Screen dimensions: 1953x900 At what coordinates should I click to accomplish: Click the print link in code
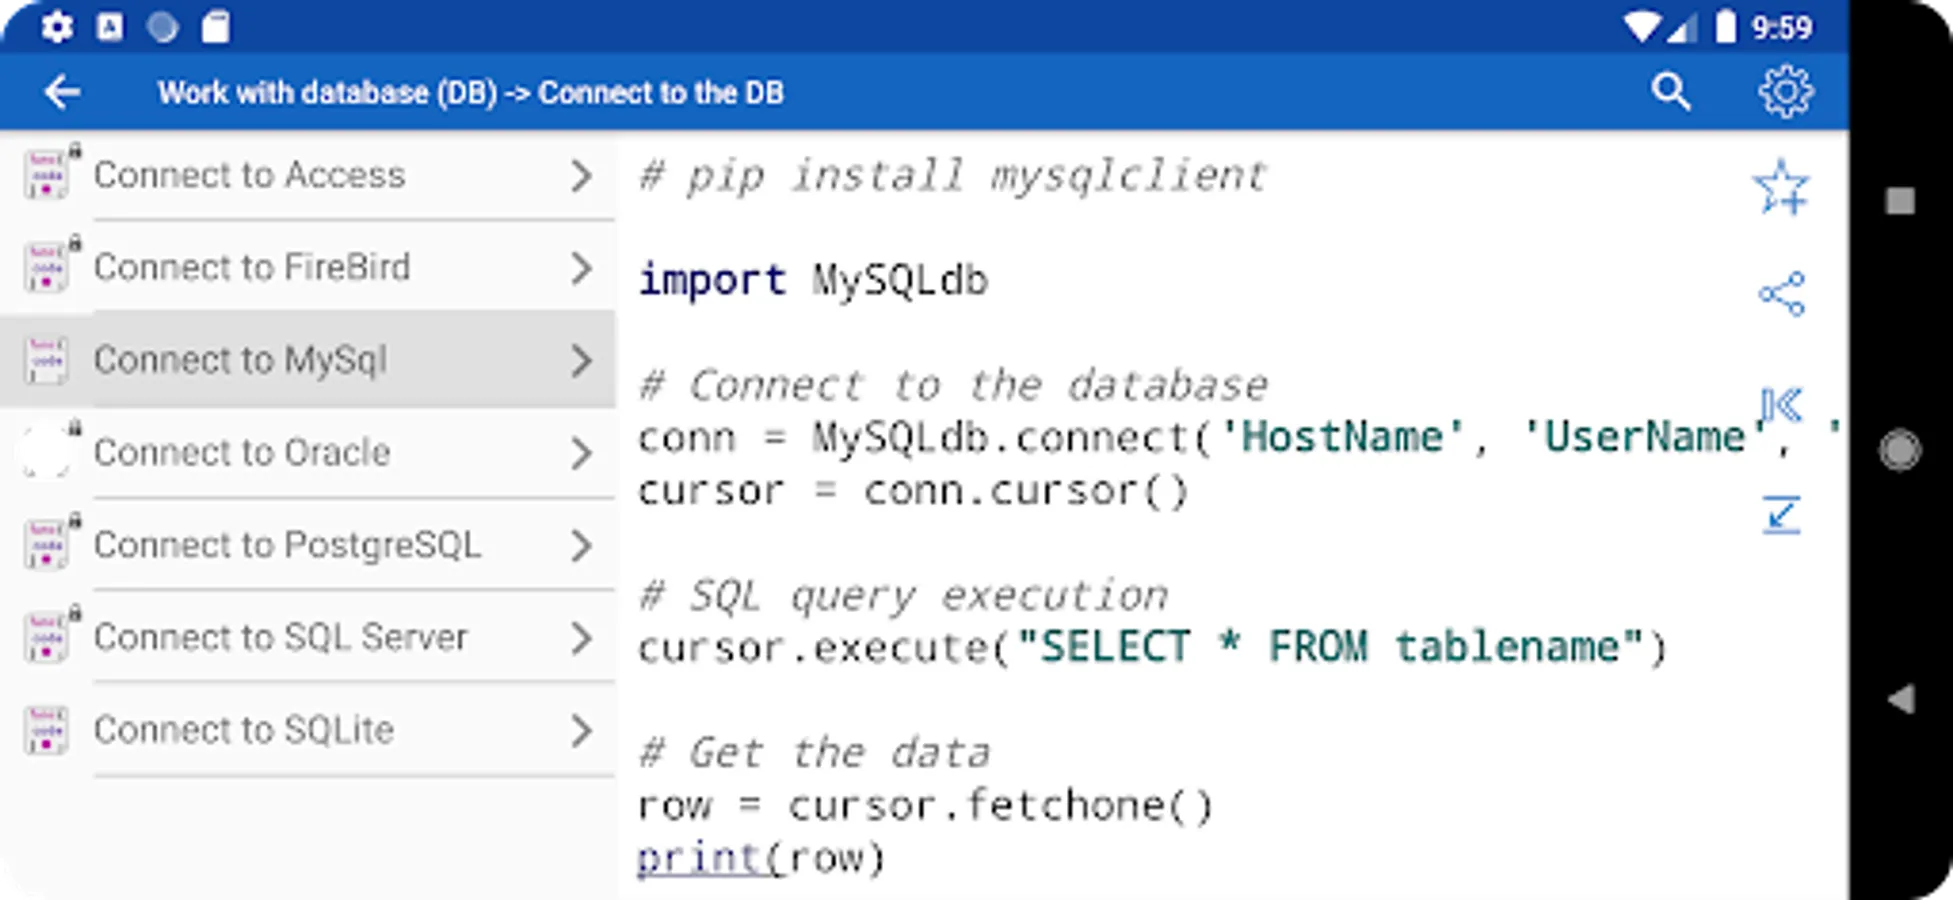[700, 858]
